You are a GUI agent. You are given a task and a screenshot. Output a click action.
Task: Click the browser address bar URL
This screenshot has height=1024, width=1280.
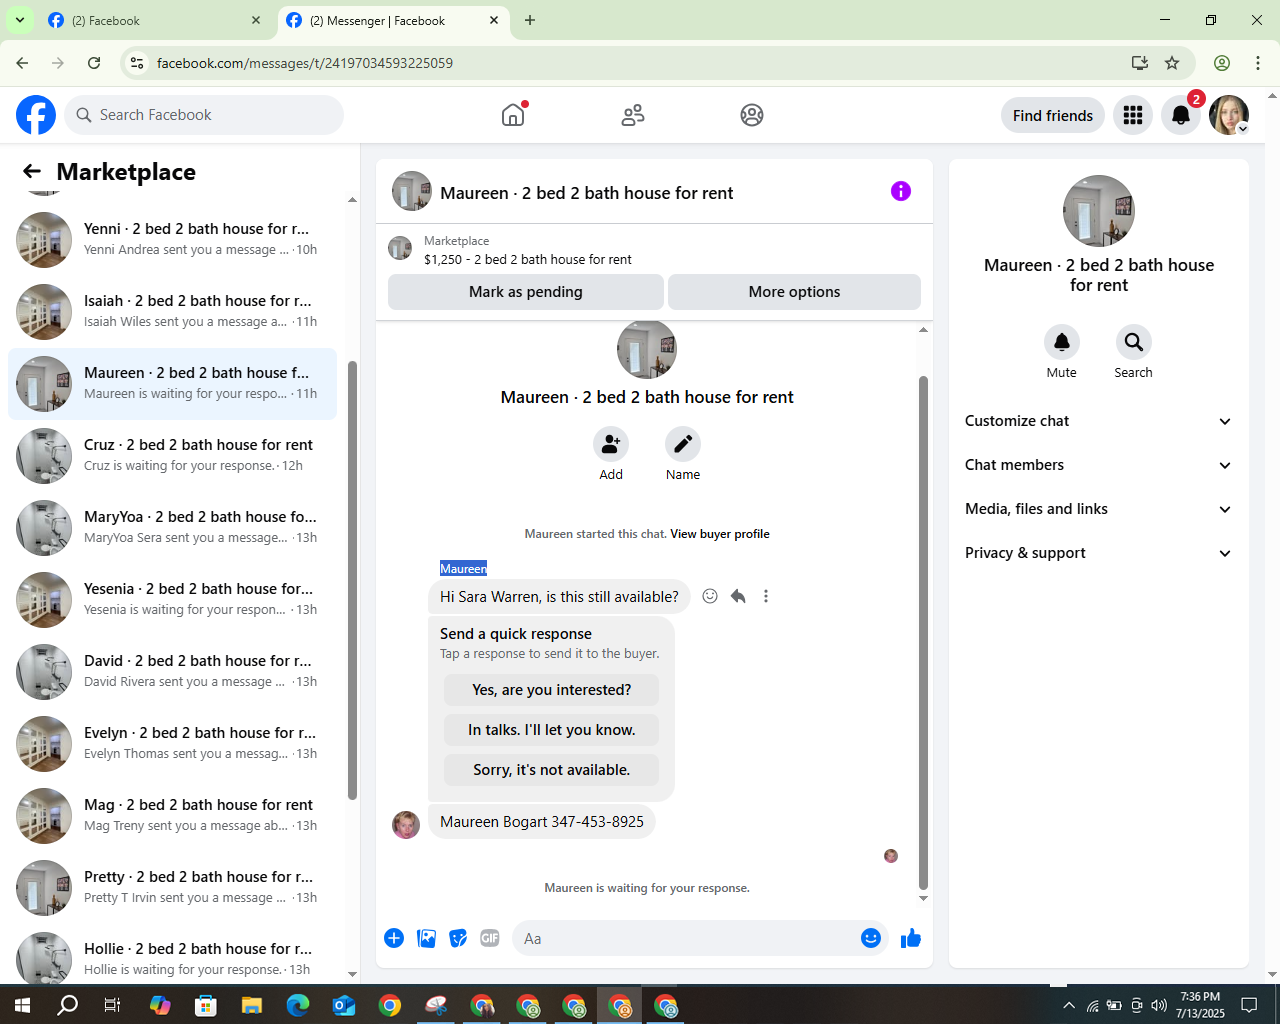pos(305,63)
